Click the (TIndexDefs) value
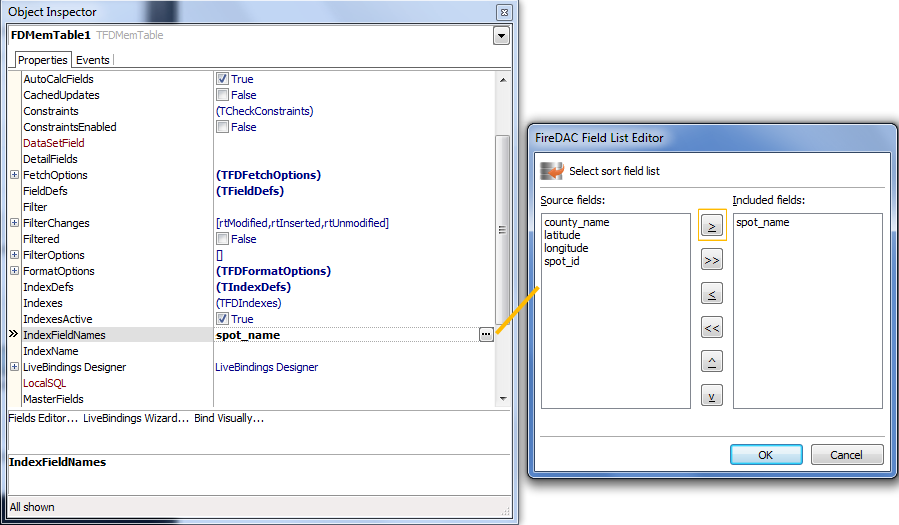Image resolution: width=899 pixels, height=525 pixels. 253,287
